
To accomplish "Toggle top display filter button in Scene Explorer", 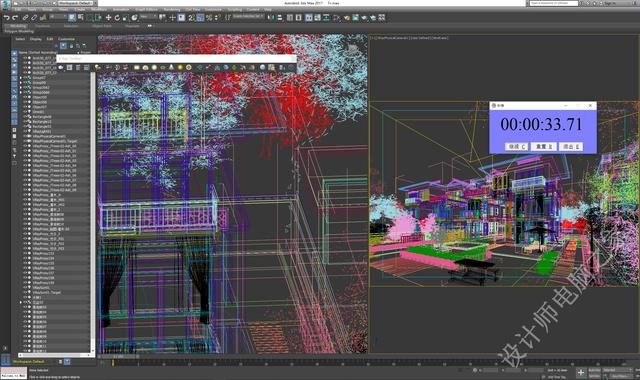I will [14, 53].
